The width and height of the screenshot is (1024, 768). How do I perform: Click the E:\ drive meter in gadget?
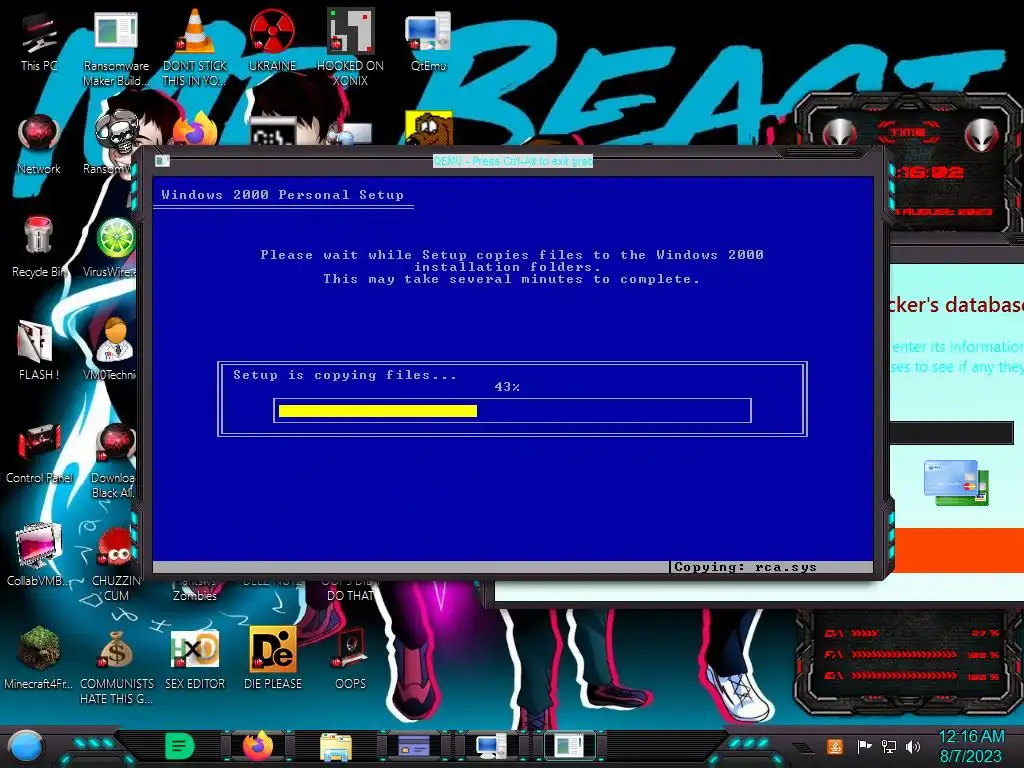click(x=912, y=676)
